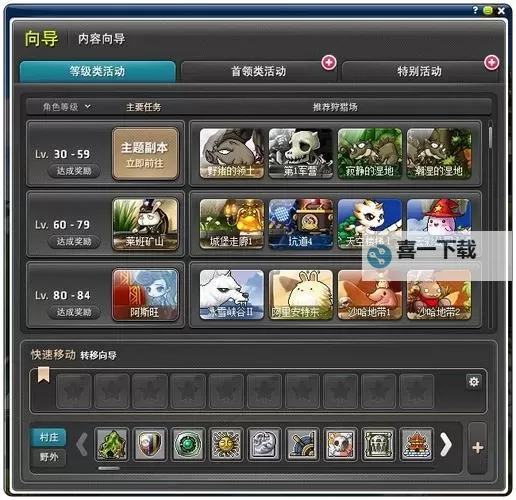Click horizontal scrollbar under town icons
This screenshot has height=500, width=516.
[109, 468]
